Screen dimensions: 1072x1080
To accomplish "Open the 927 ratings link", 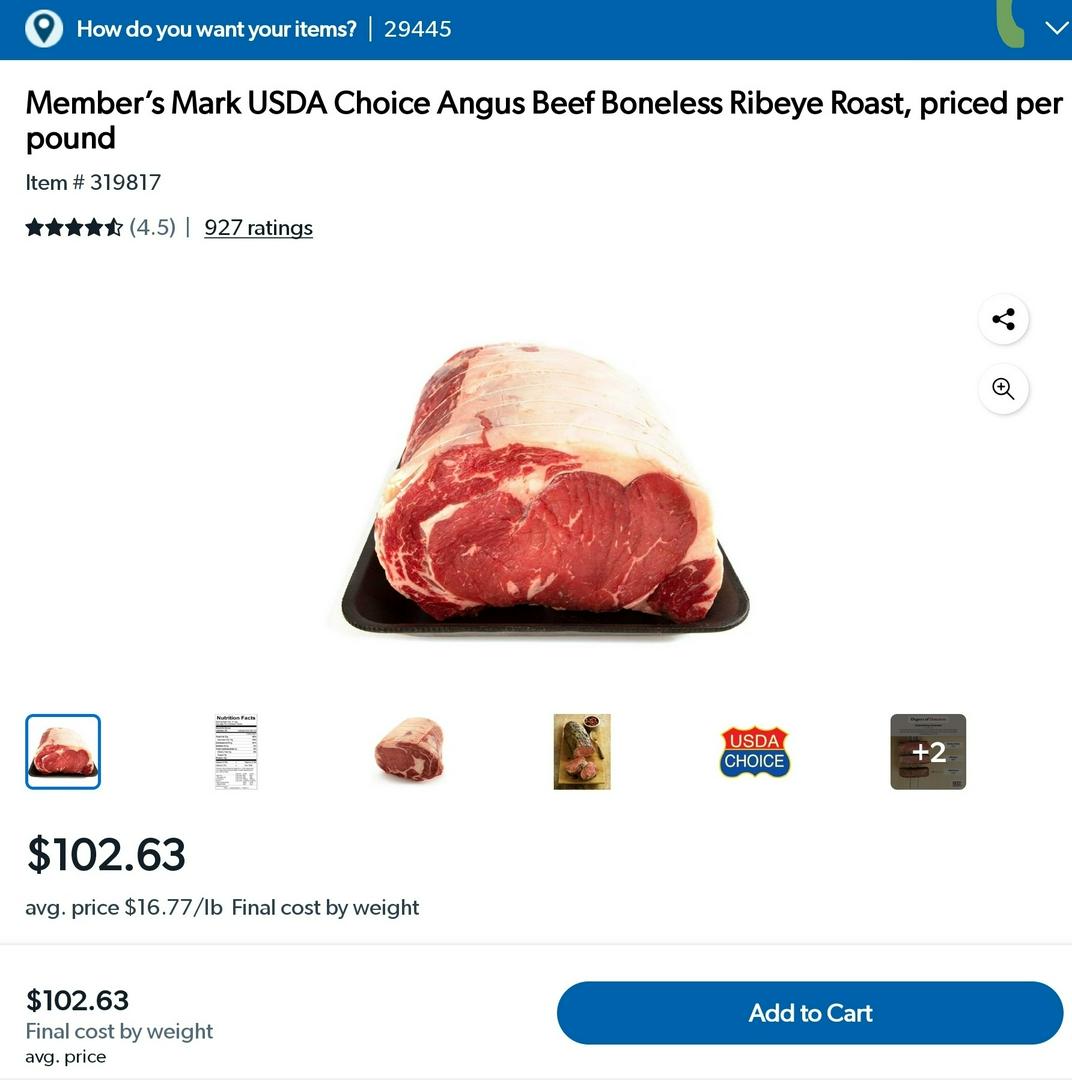I will (x=258, y=228).
